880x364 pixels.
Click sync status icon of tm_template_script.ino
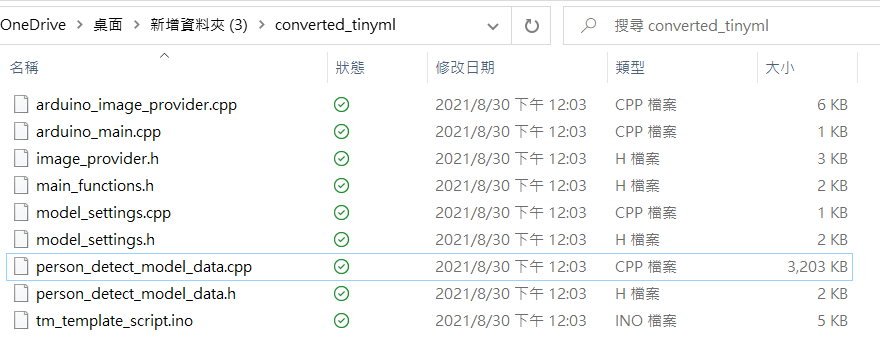click(x=341, y=320)
